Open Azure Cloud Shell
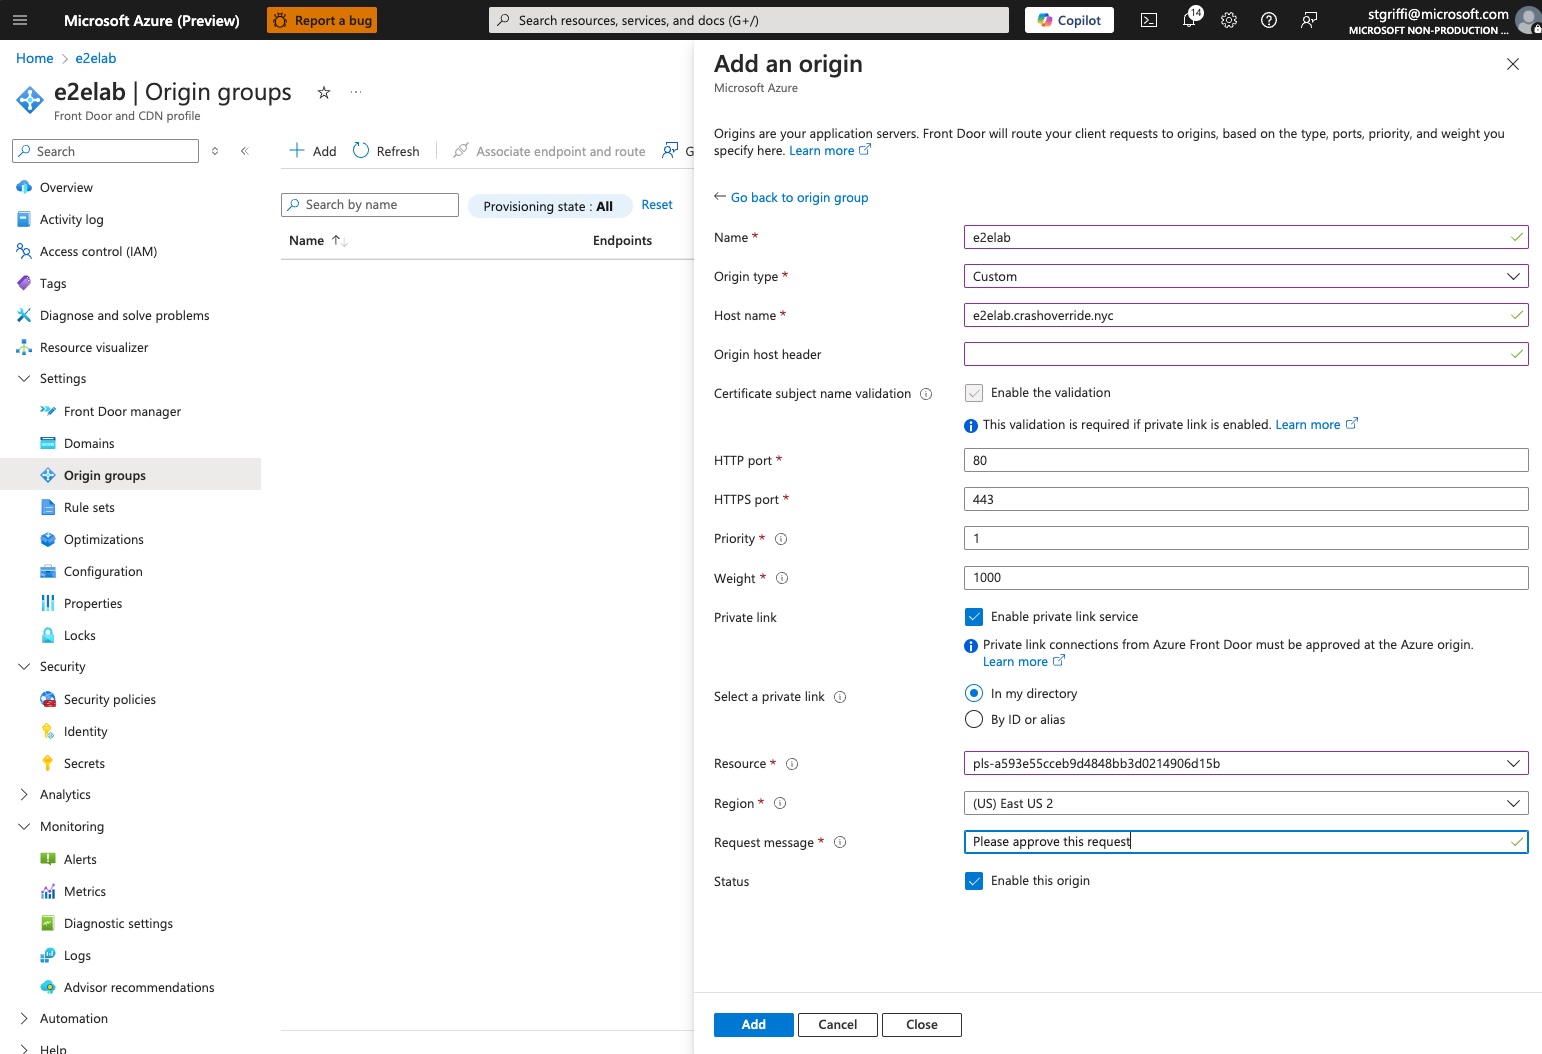The height and width of the screenshot is (1054, 1542). tap(1148, 20)
